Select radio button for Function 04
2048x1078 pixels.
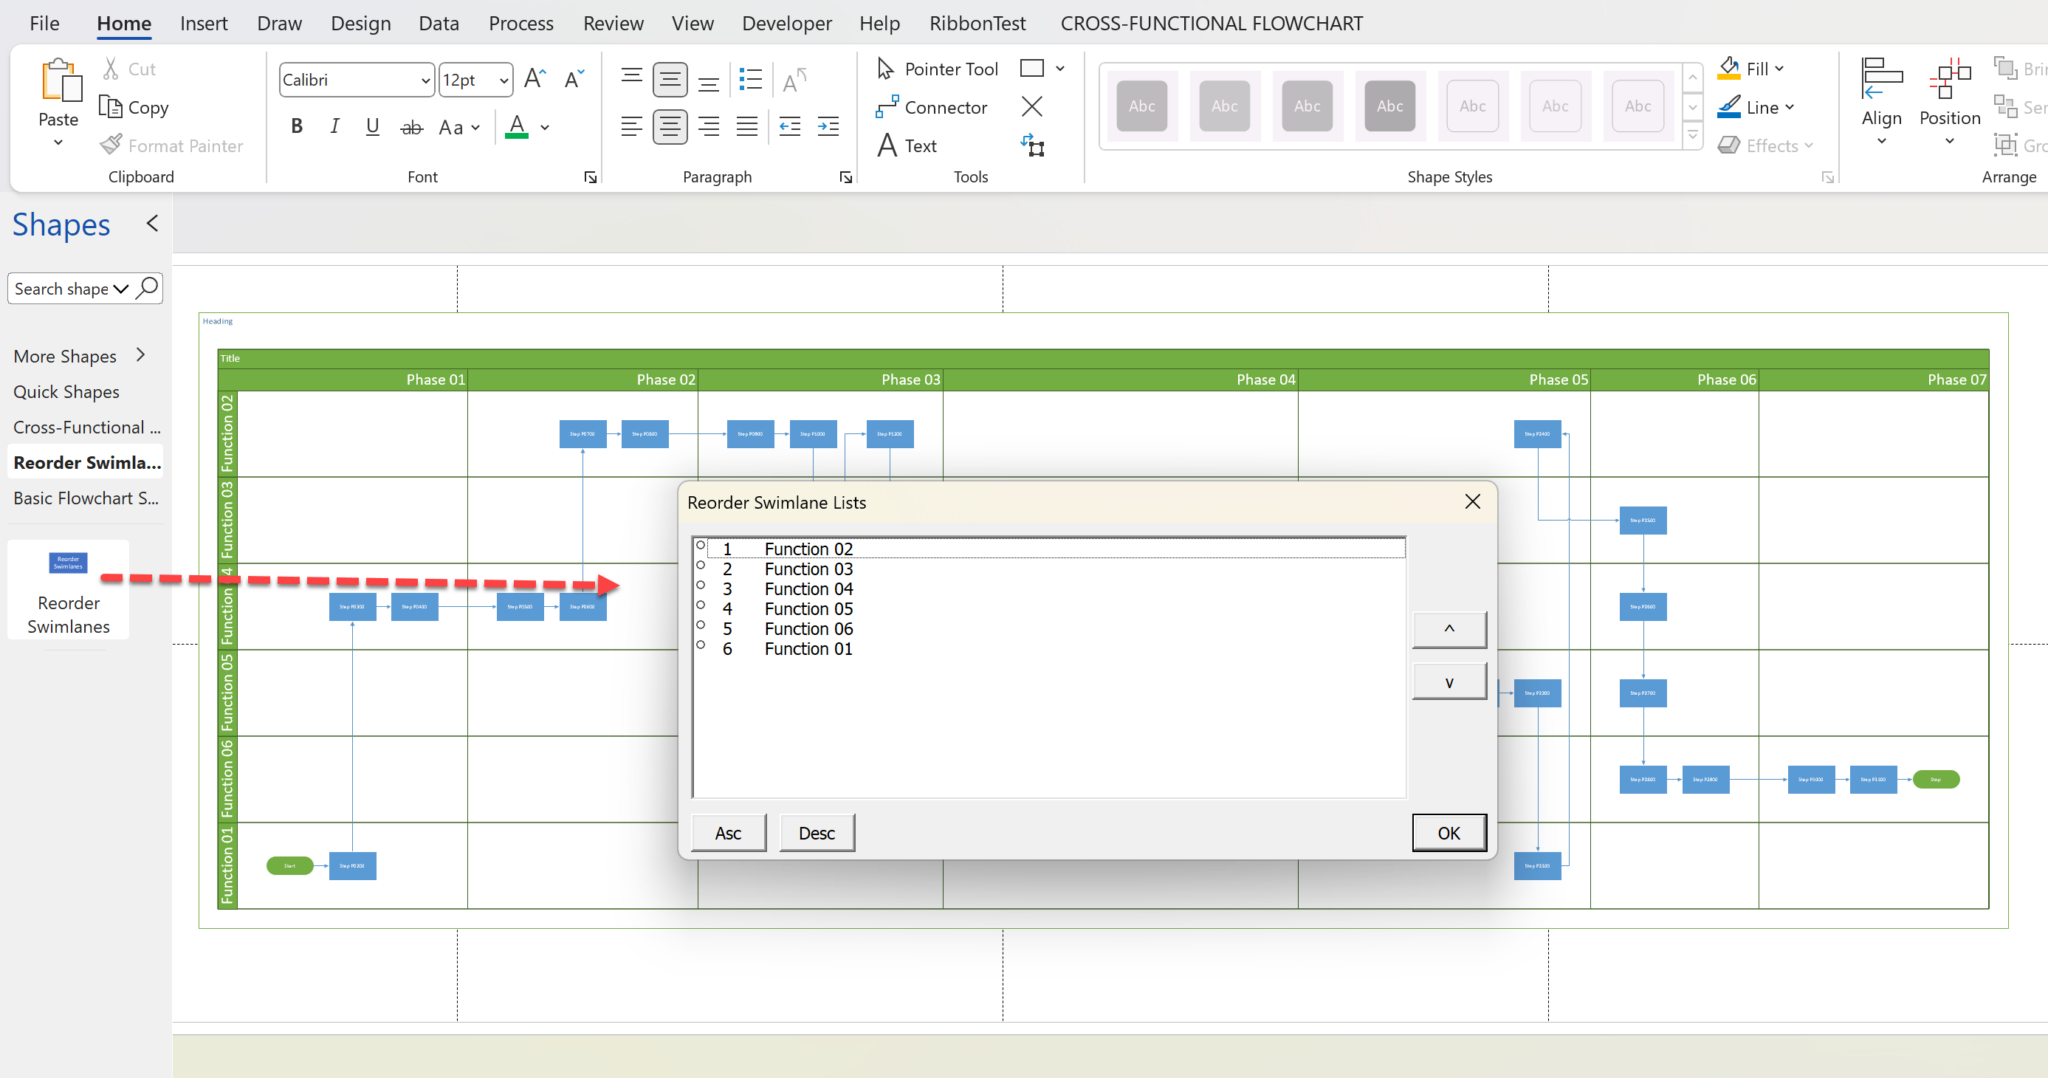(x=699, y=584)
